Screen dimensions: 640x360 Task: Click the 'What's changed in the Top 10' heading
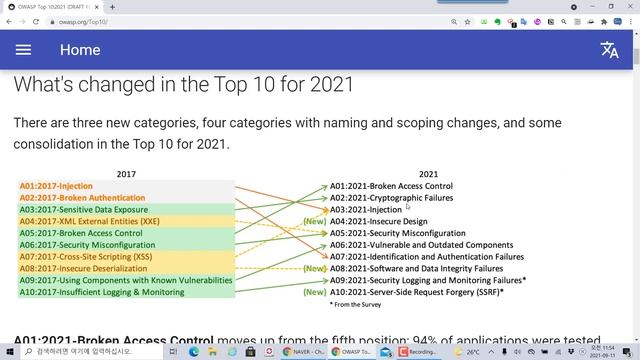tap(183, 84)
